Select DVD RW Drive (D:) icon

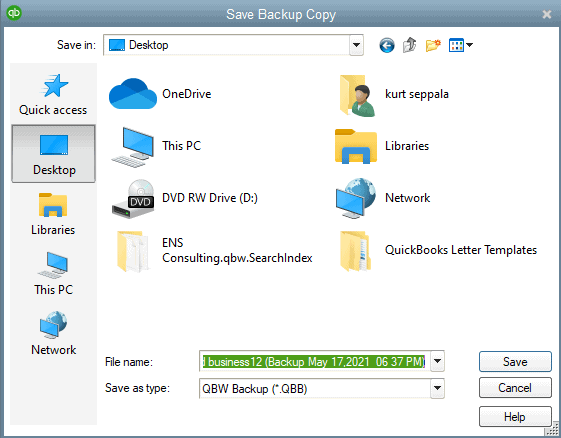point(133,199)
